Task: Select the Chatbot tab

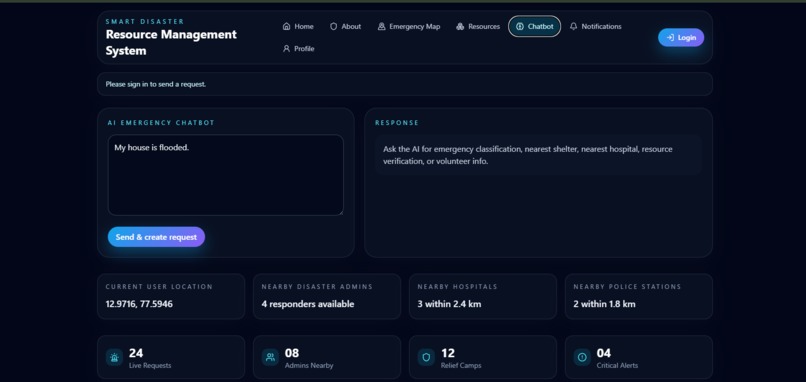Action: click(x=535, y=26)
